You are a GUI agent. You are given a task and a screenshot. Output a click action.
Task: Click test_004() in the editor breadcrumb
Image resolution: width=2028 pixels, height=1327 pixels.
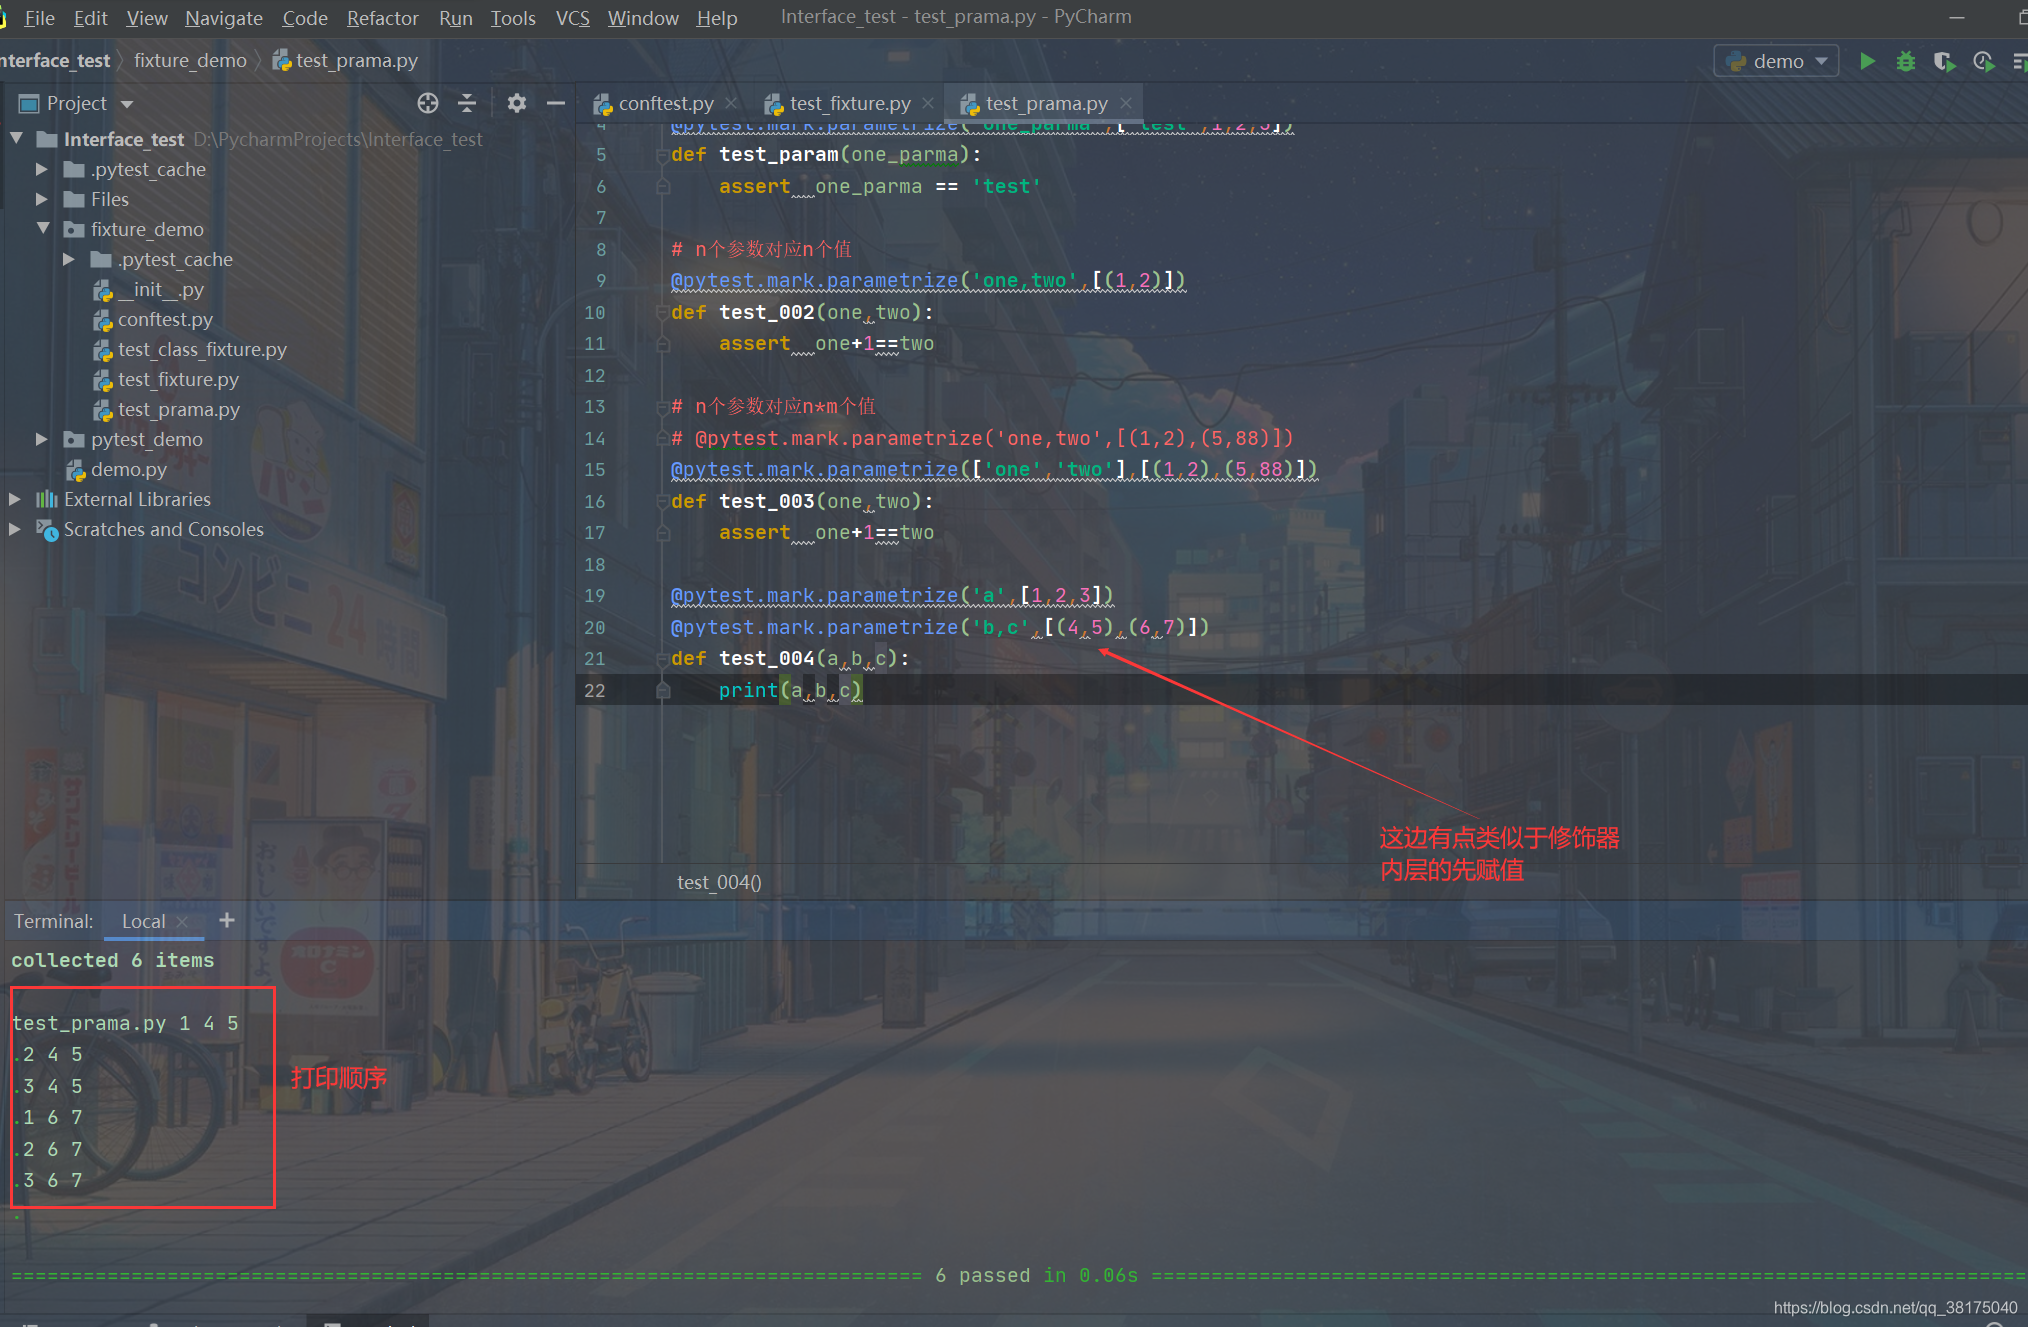click(x=719, y=882)
